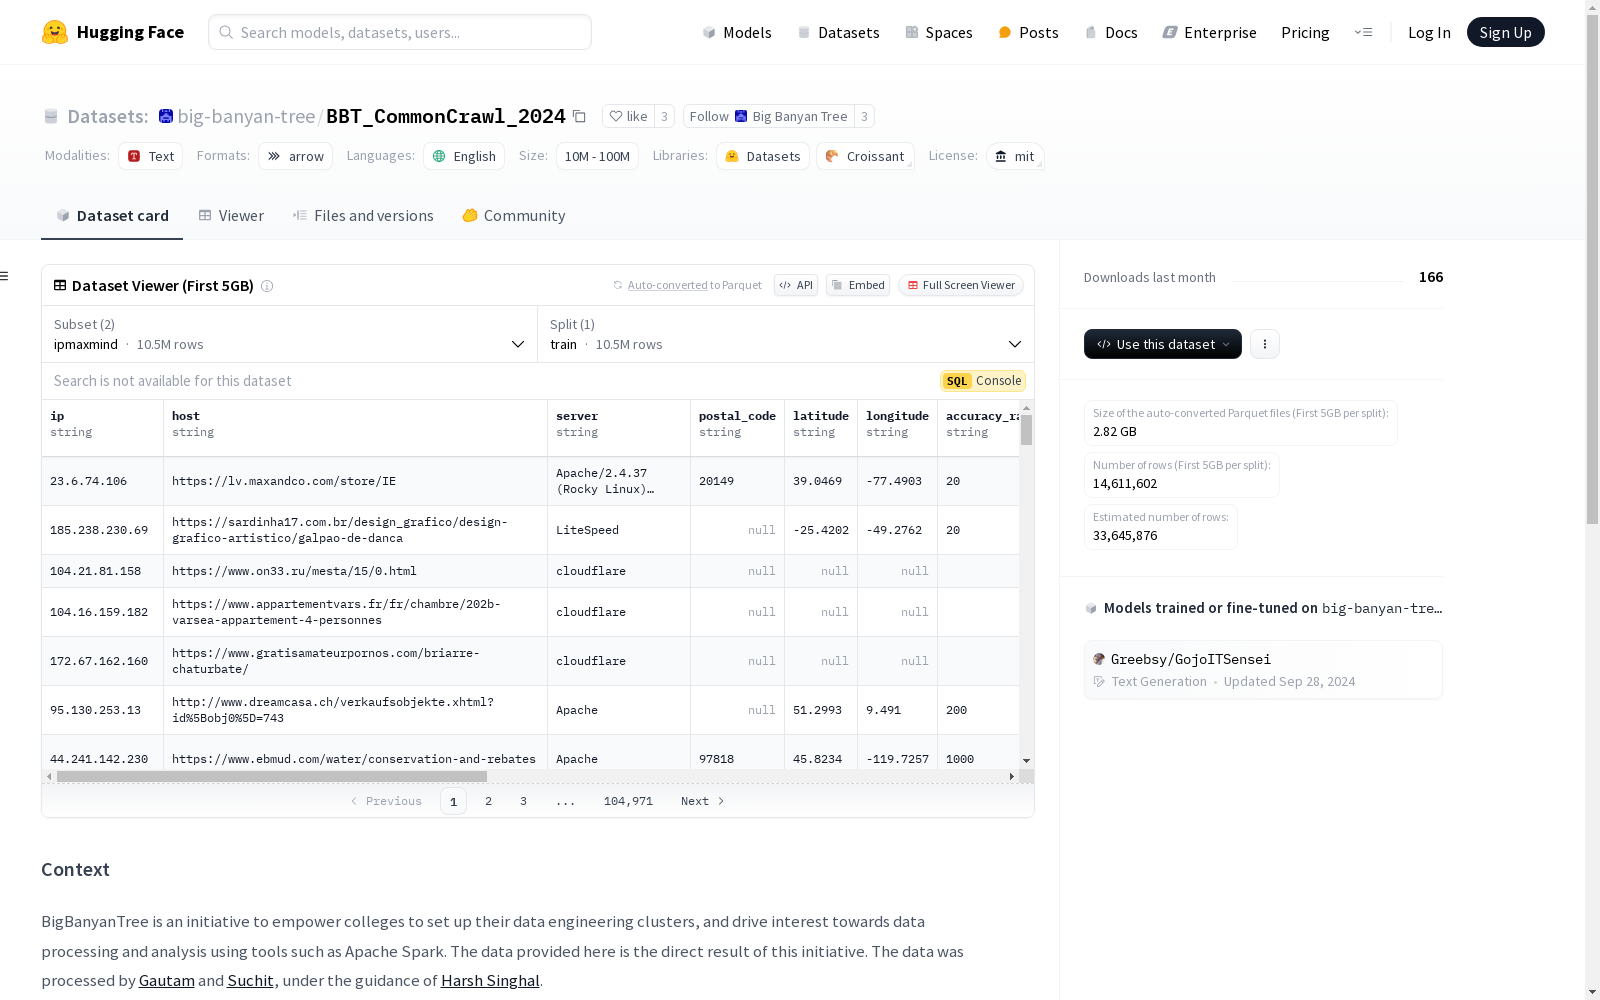Viewport: 1600px width, 1000px height.
Task: Click the big-banyan-tree owner link
Action: [246, 116]
